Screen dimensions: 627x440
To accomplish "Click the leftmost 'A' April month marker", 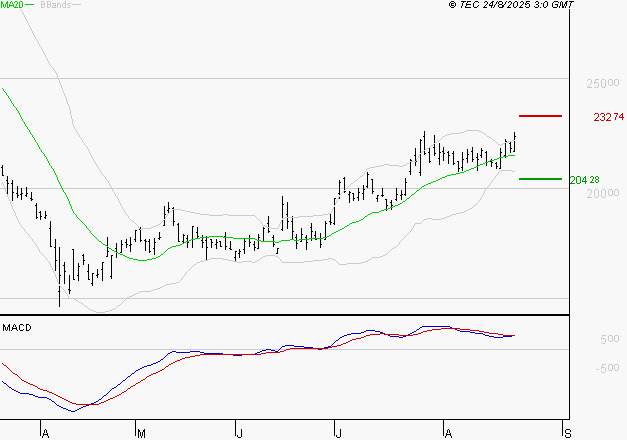I will [x=44, y=433].
